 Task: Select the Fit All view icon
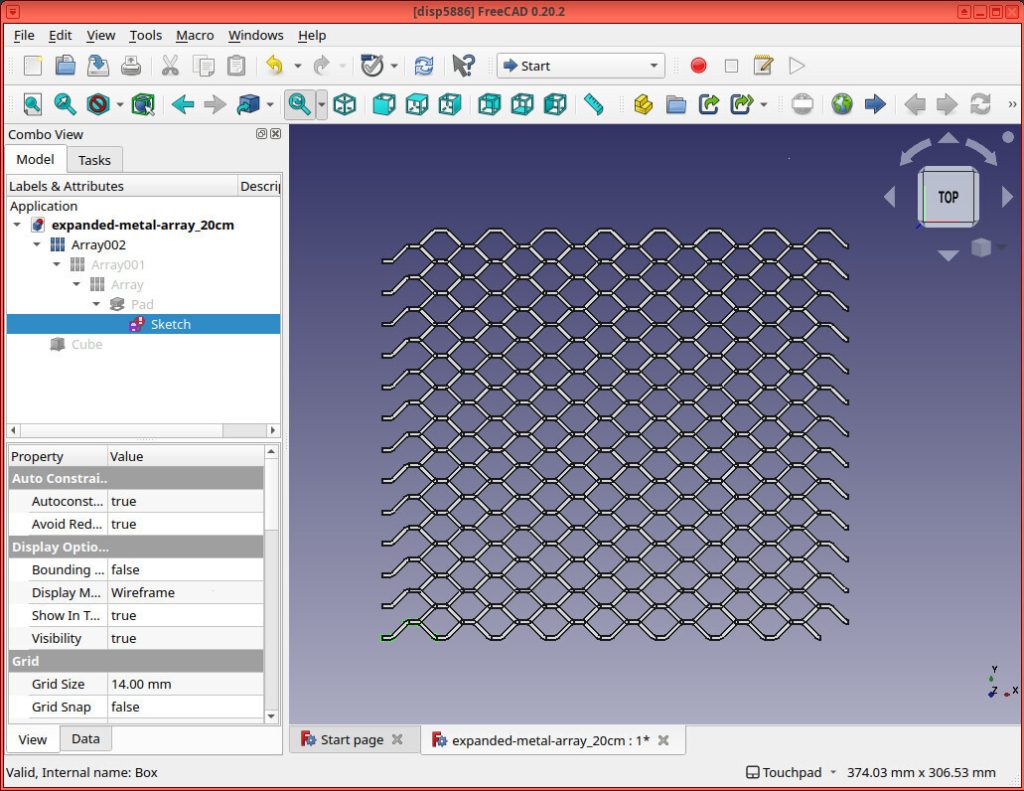[x=32, y=104]
